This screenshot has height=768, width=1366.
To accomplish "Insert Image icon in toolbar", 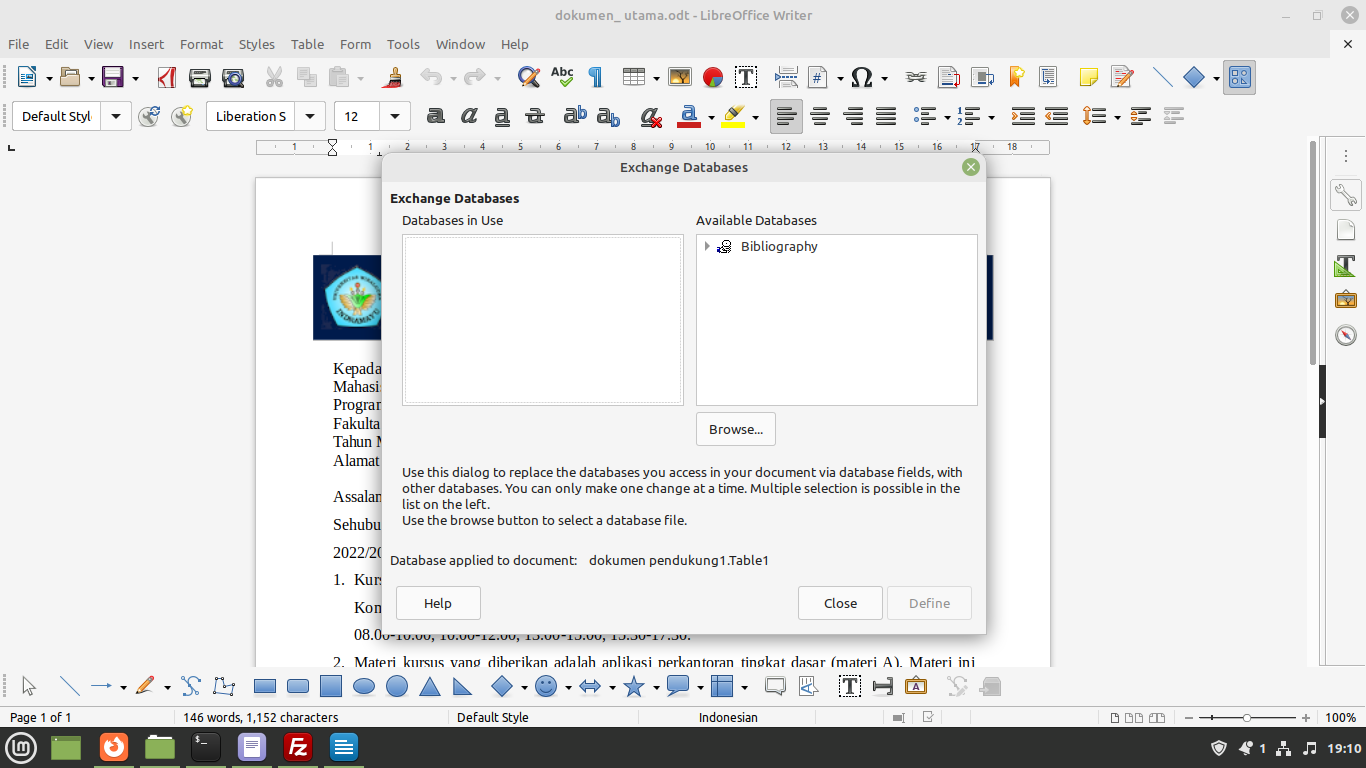I will tap(680, 77).
